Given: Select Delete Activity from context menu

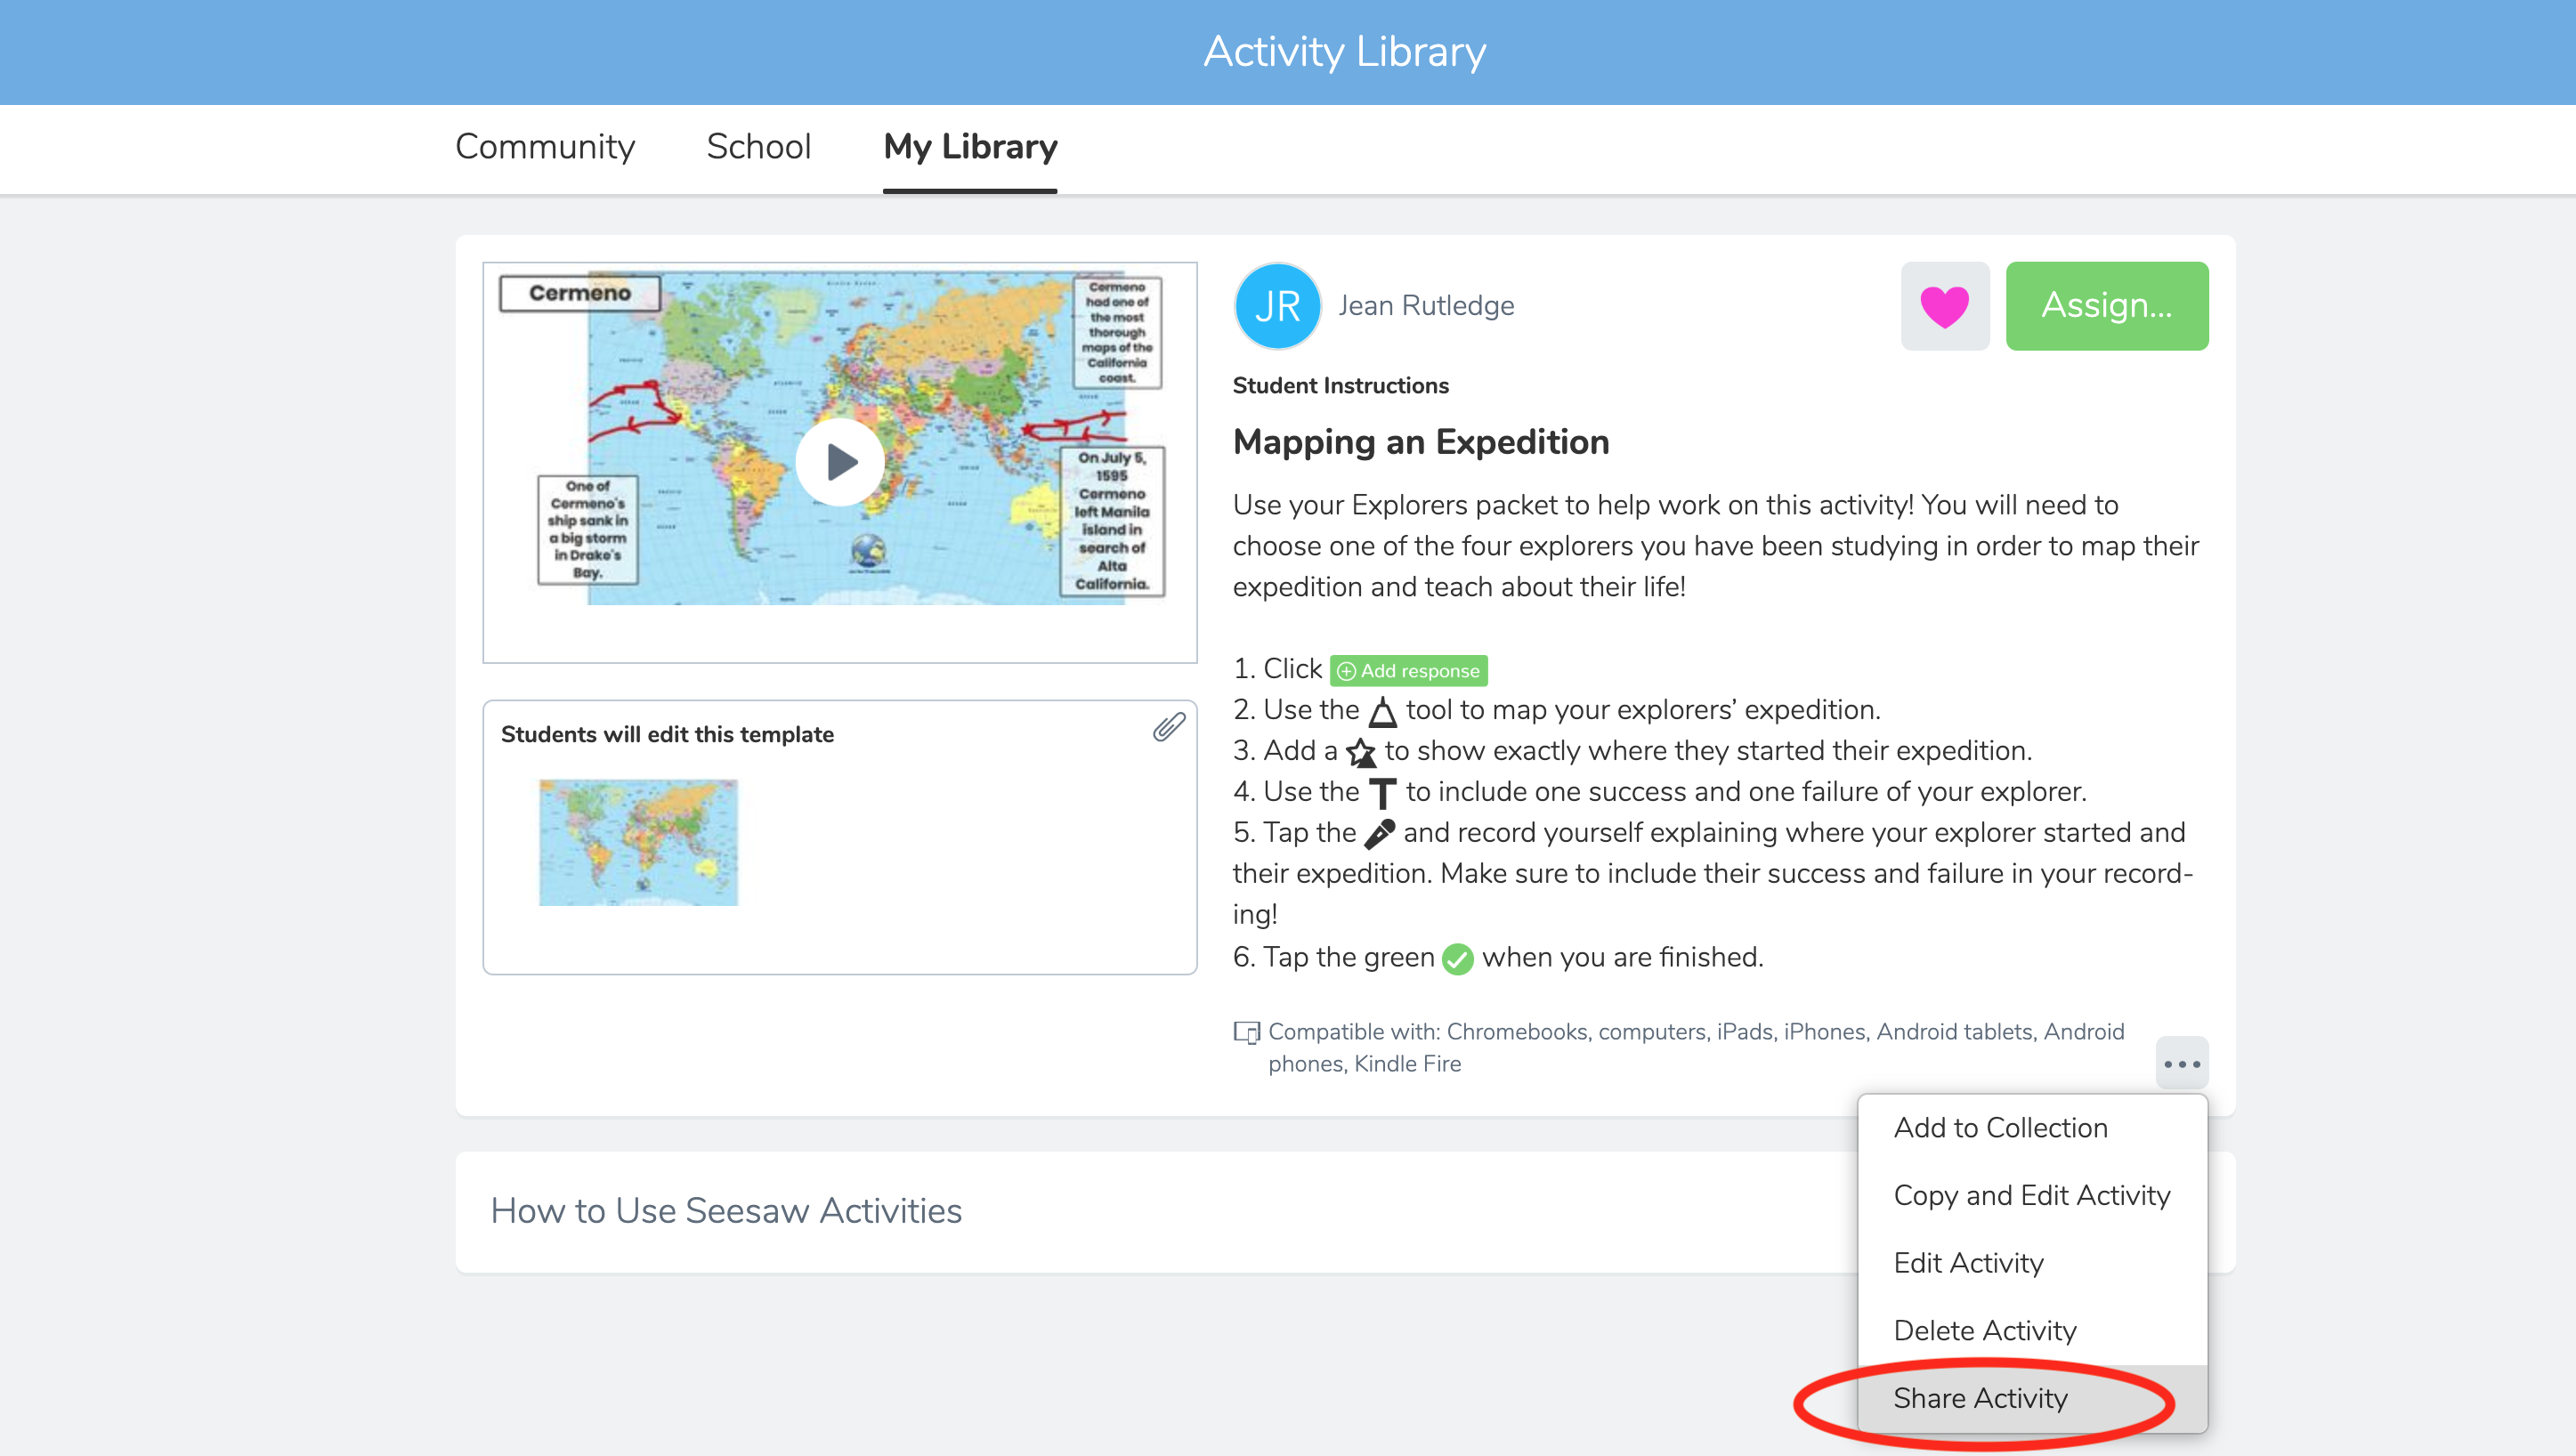Looking at the screenshot, I should point(1985,1331).
